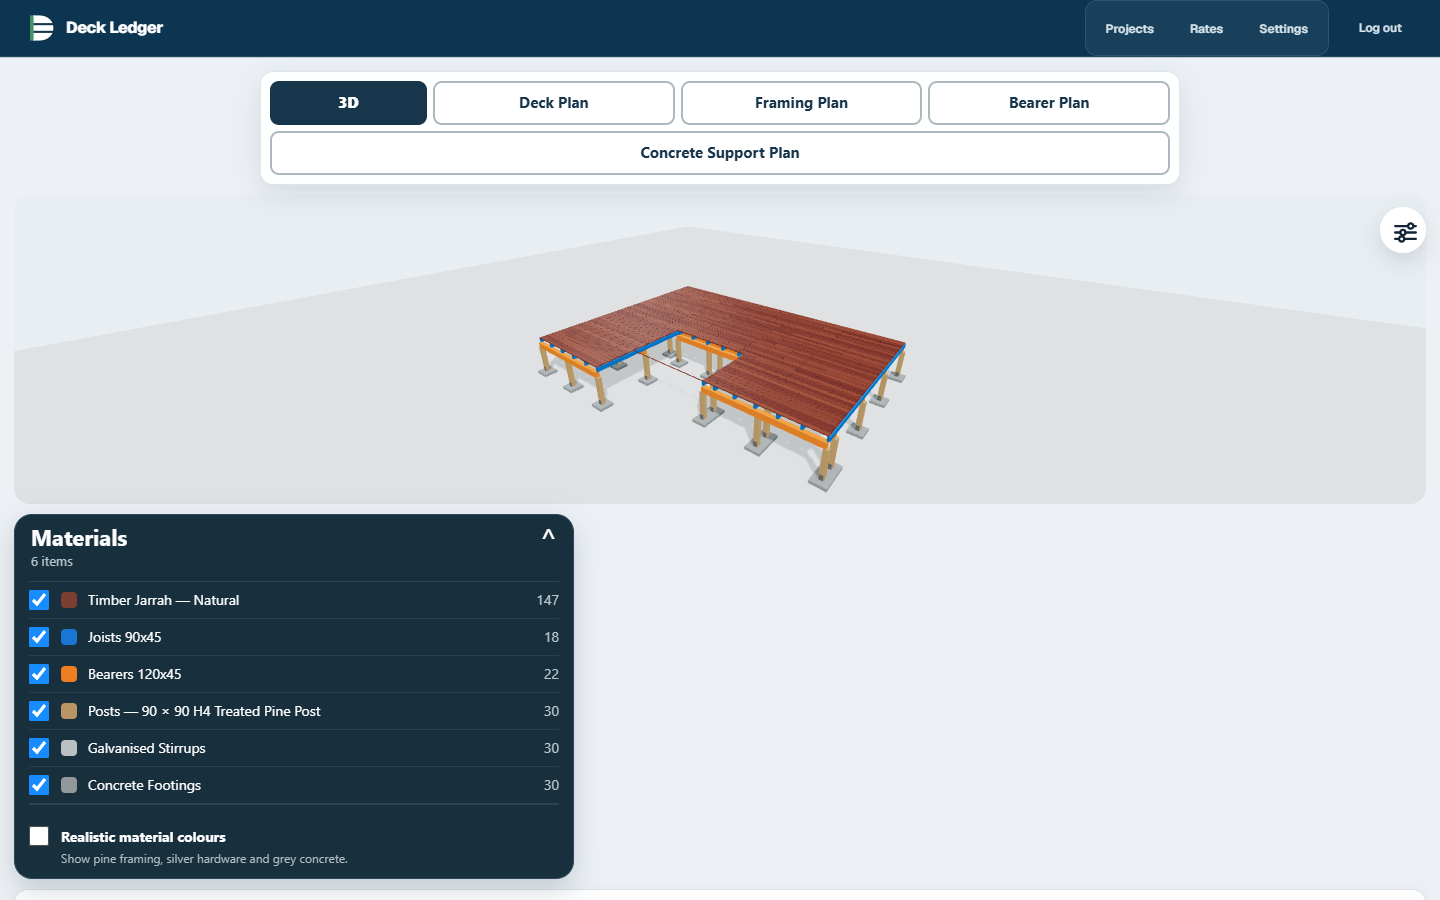Screen dimensions: 1440x900
Task: Collapse the Materials panel chevron
Action: [x=548, y=535]
